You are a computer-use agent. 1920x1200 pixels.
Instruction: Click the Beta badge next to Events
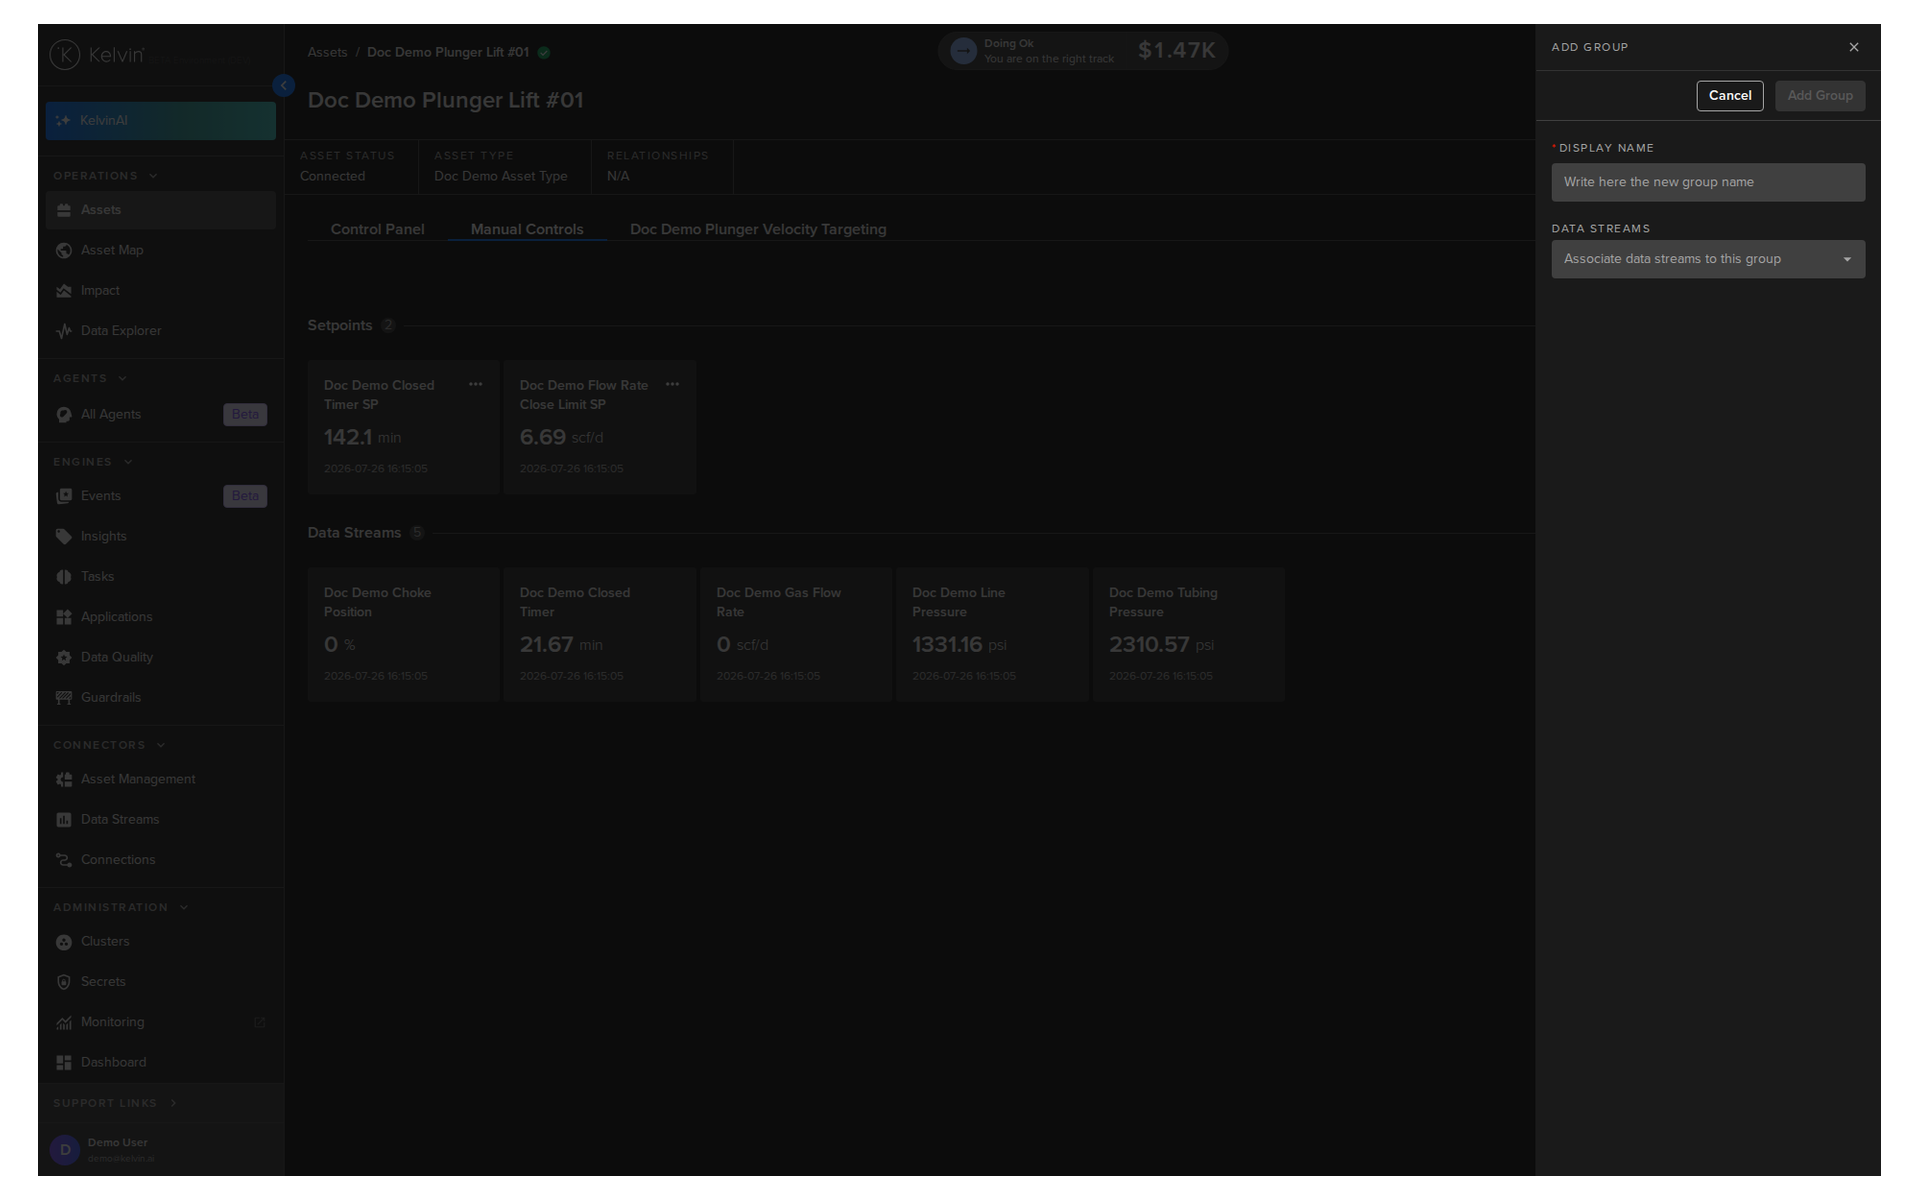tap(245, 496)
